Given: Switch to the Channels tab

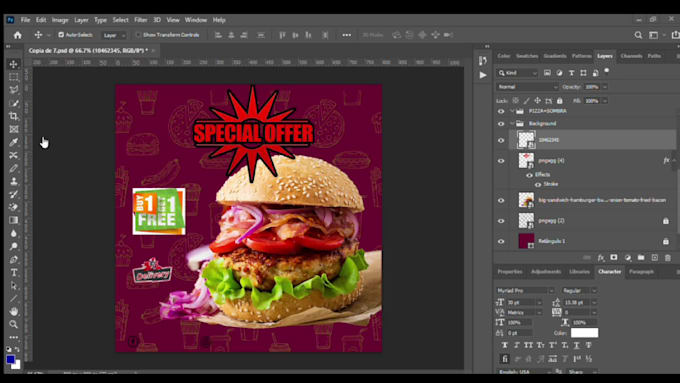Looking at the screenshot, I should click(631, 56).
